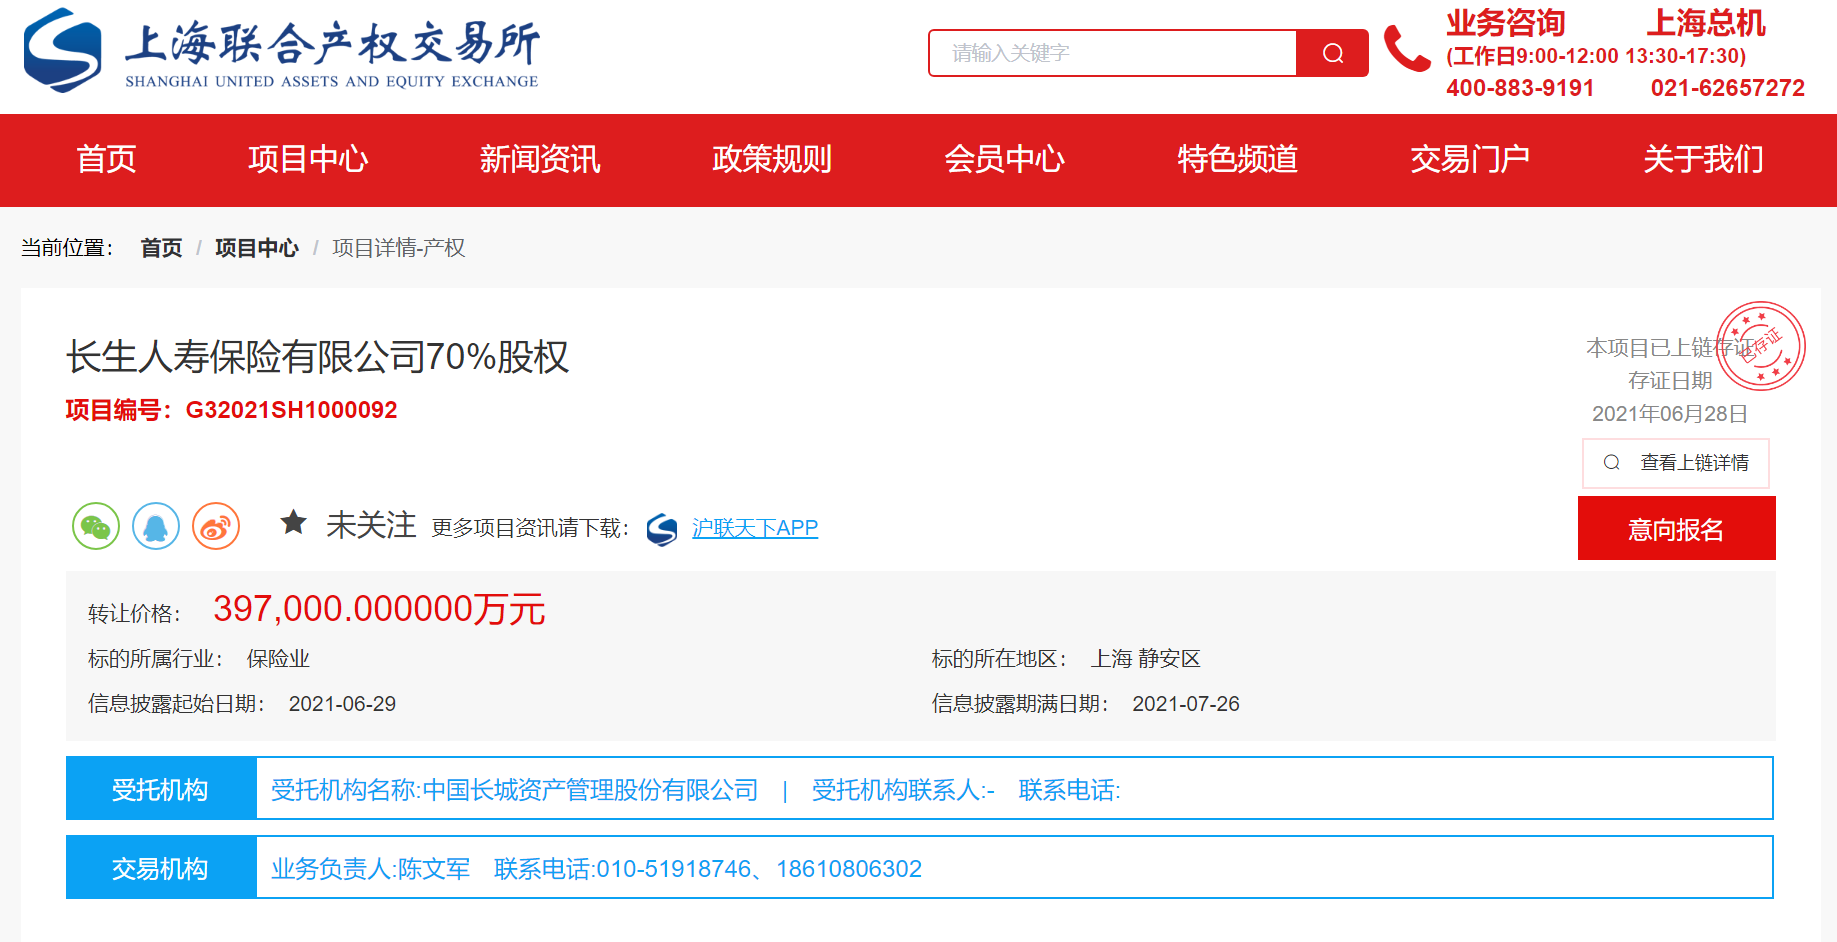Screen dimensions: 1837x942
Task: Toggle the star follow icon
Action: (293, 522)
